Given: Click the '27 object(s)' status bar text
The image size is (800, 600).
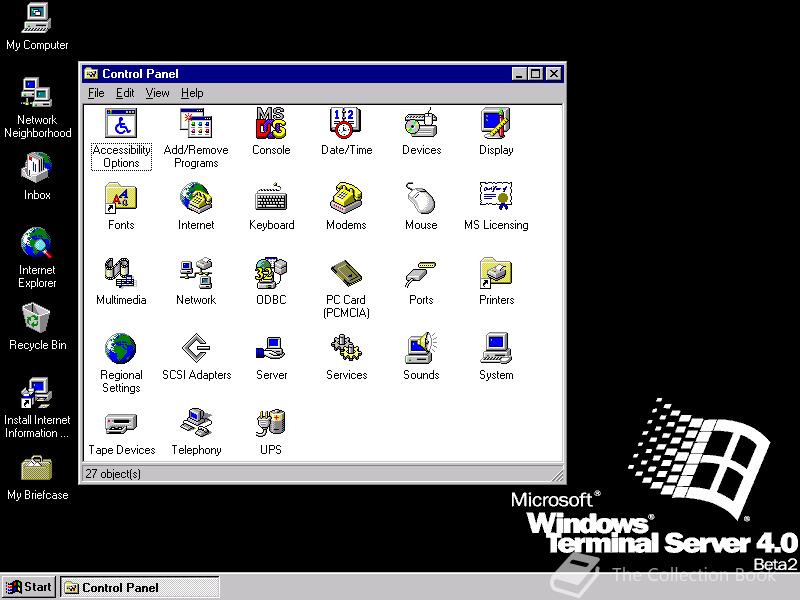Looking at the screenshot, I should 113,474.
